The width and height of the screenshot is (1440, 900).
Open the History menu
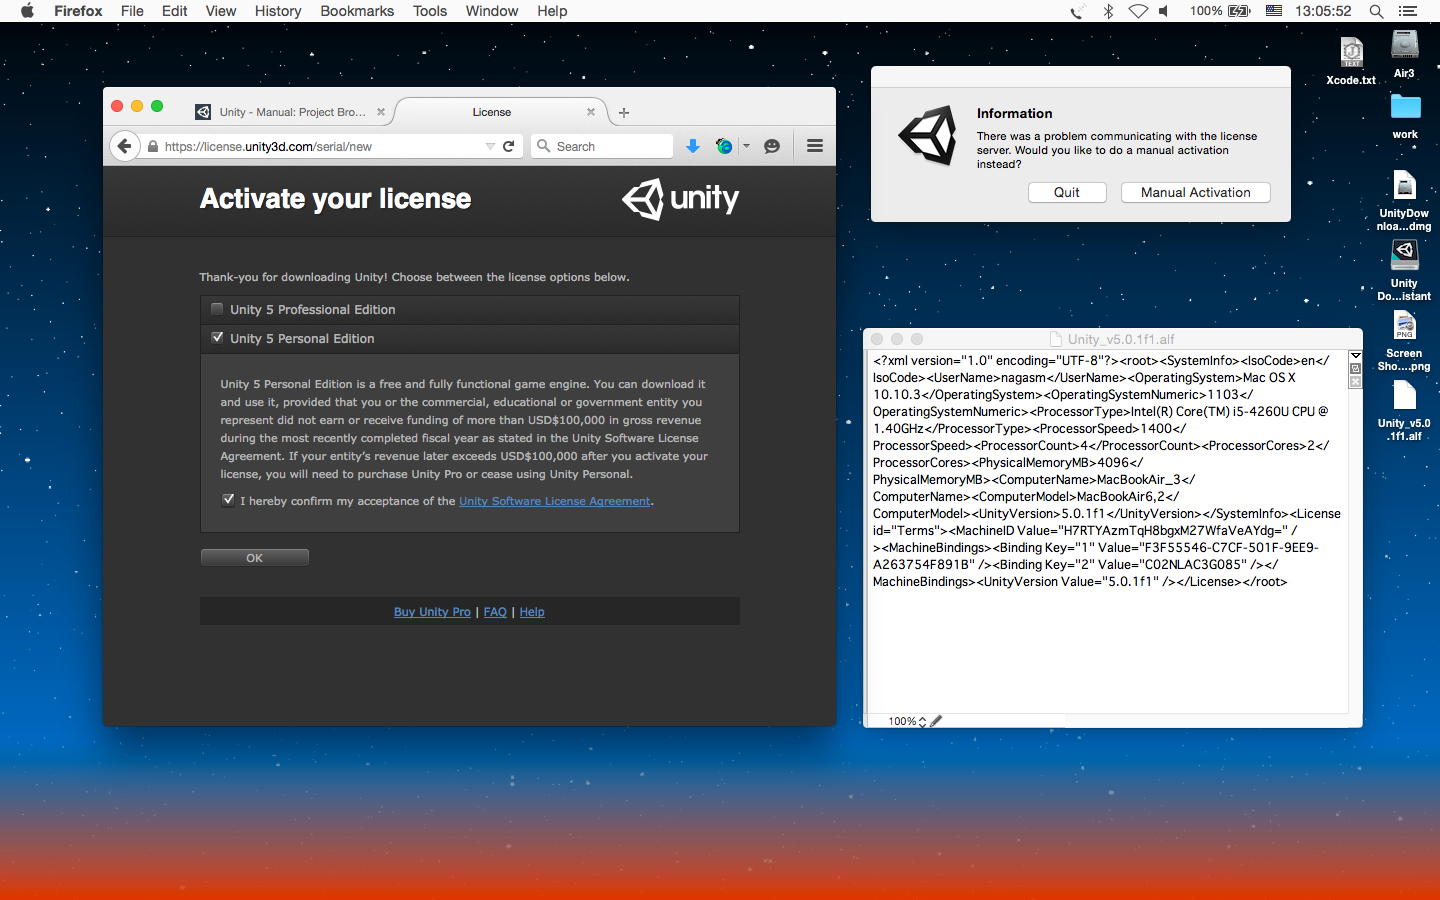click(278, 11)
